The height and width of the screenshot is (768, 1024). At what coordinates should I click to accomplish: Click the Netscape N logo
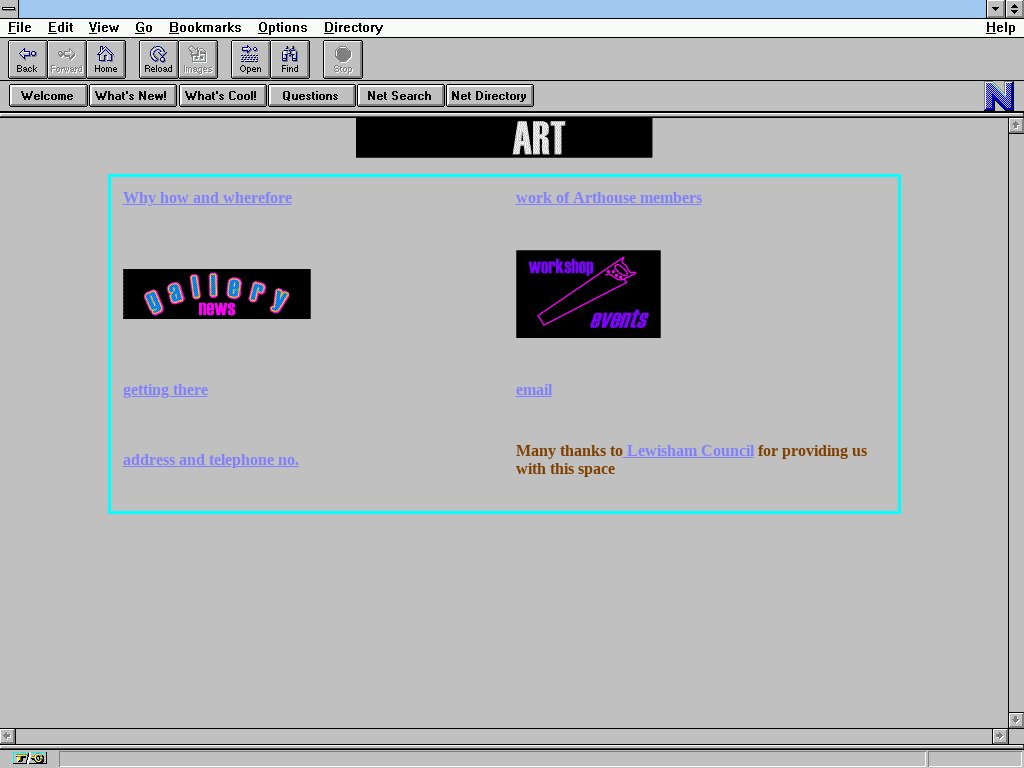[999, 96]
